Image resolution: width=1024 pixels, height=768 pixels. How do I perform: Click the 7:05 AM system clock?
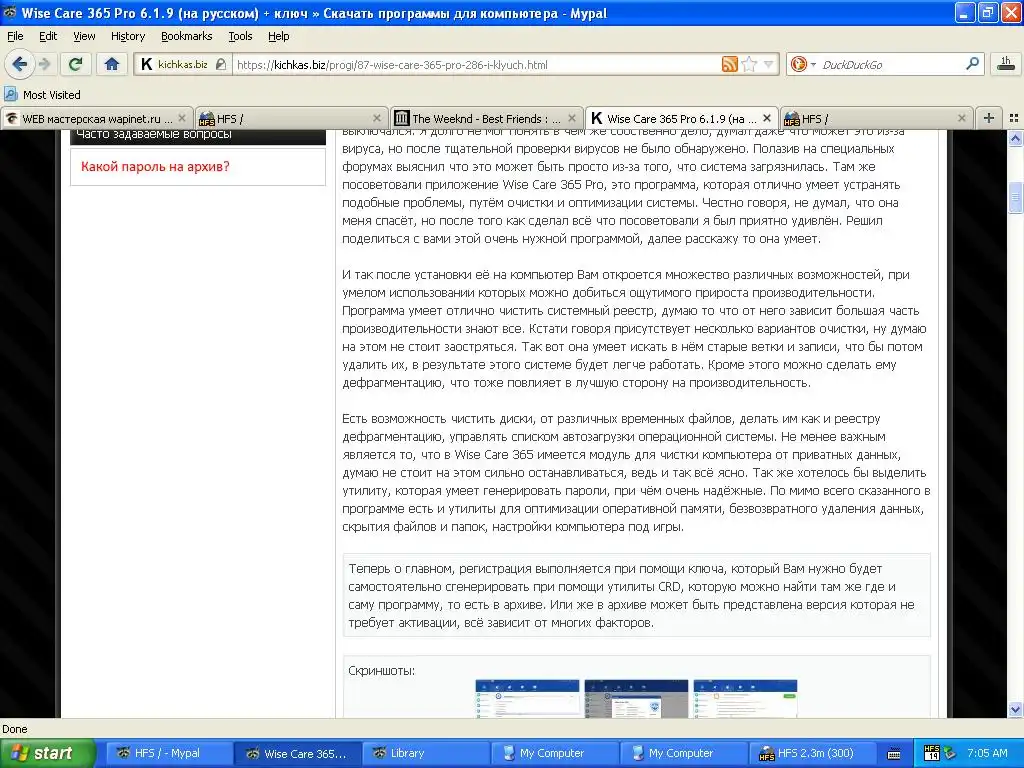(987, 753)
